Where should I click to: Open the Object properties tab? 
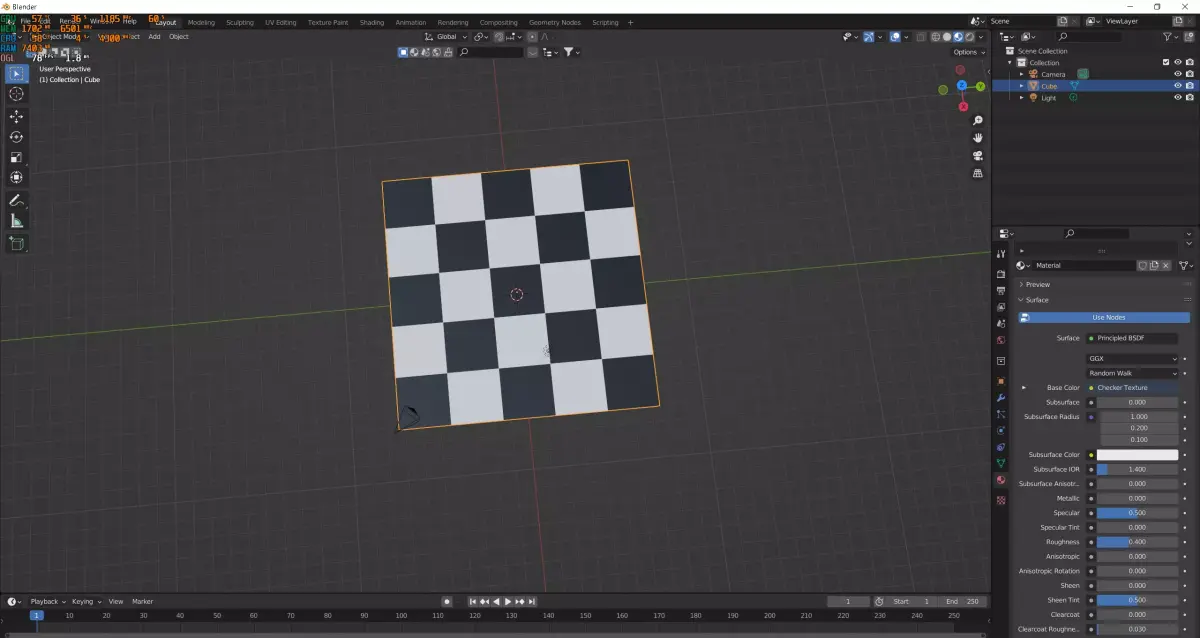1001,381
